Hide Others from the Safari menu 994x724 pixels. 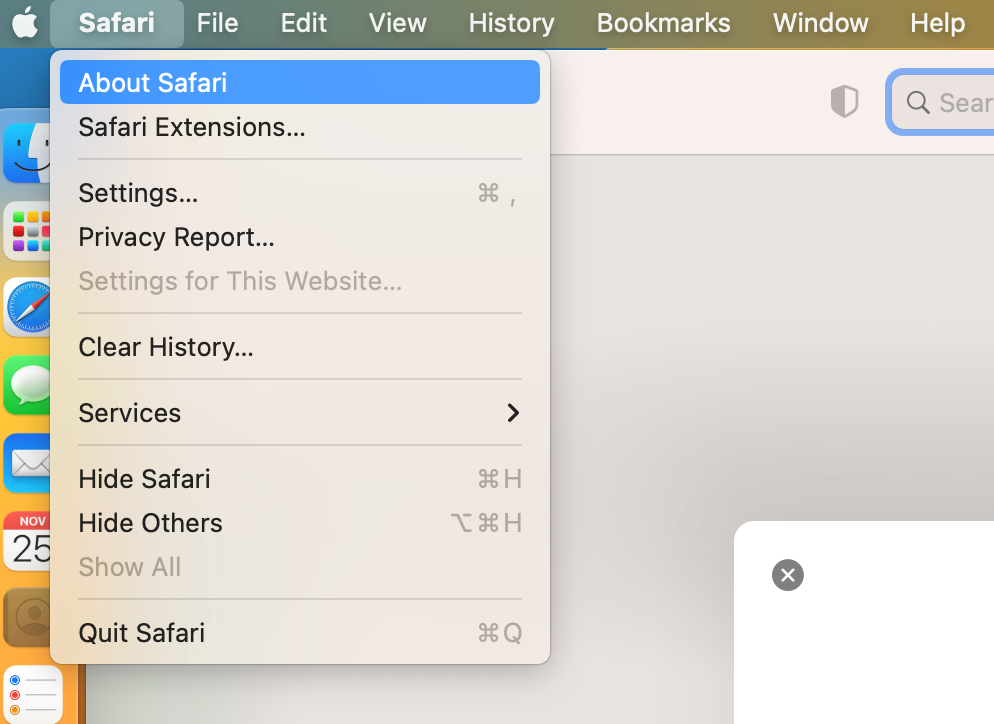click(x=150, y=522)
